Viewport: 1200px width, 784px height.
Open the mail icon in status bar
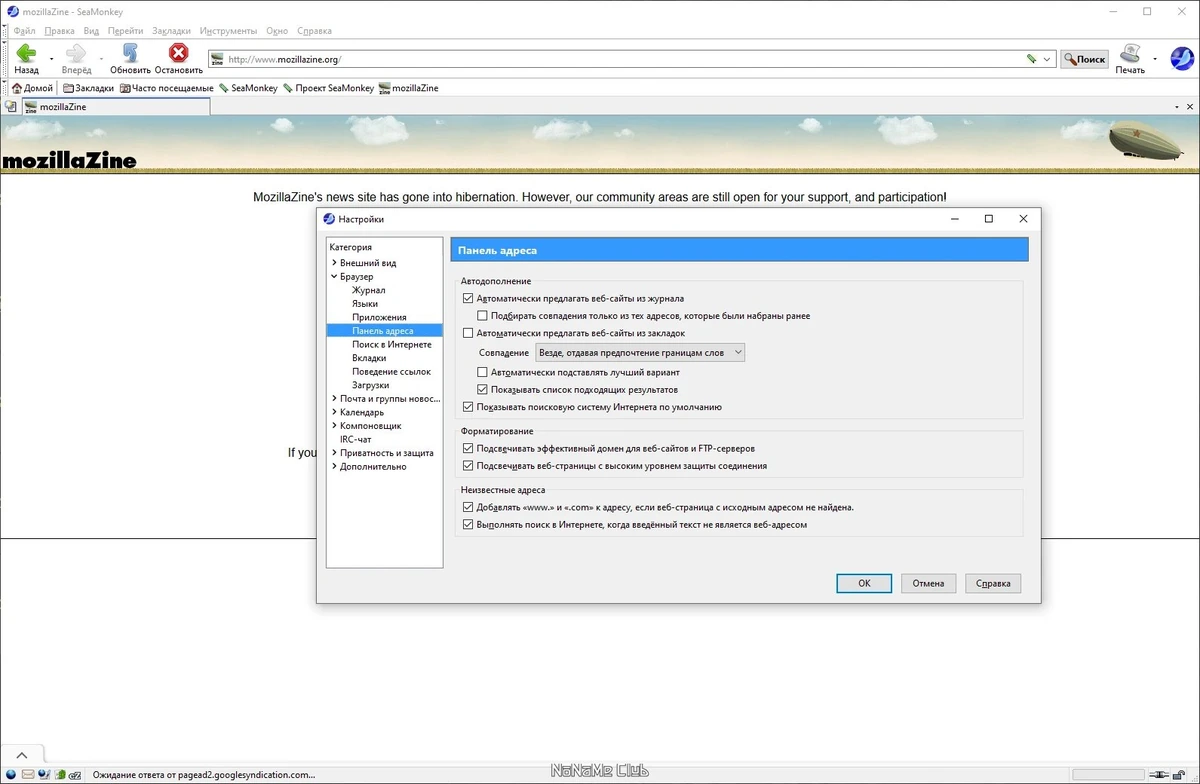(28, 774)
